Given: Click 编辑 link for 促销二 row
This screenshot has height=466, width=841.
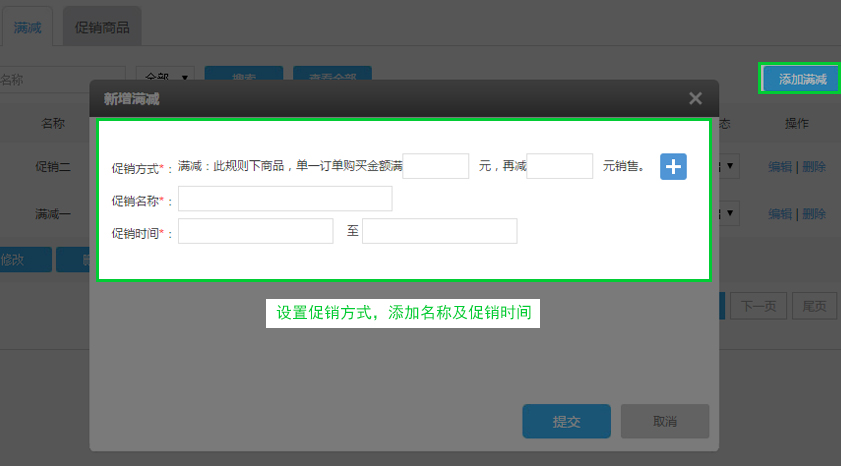Looking at the screenshot, I should [780, 166].
